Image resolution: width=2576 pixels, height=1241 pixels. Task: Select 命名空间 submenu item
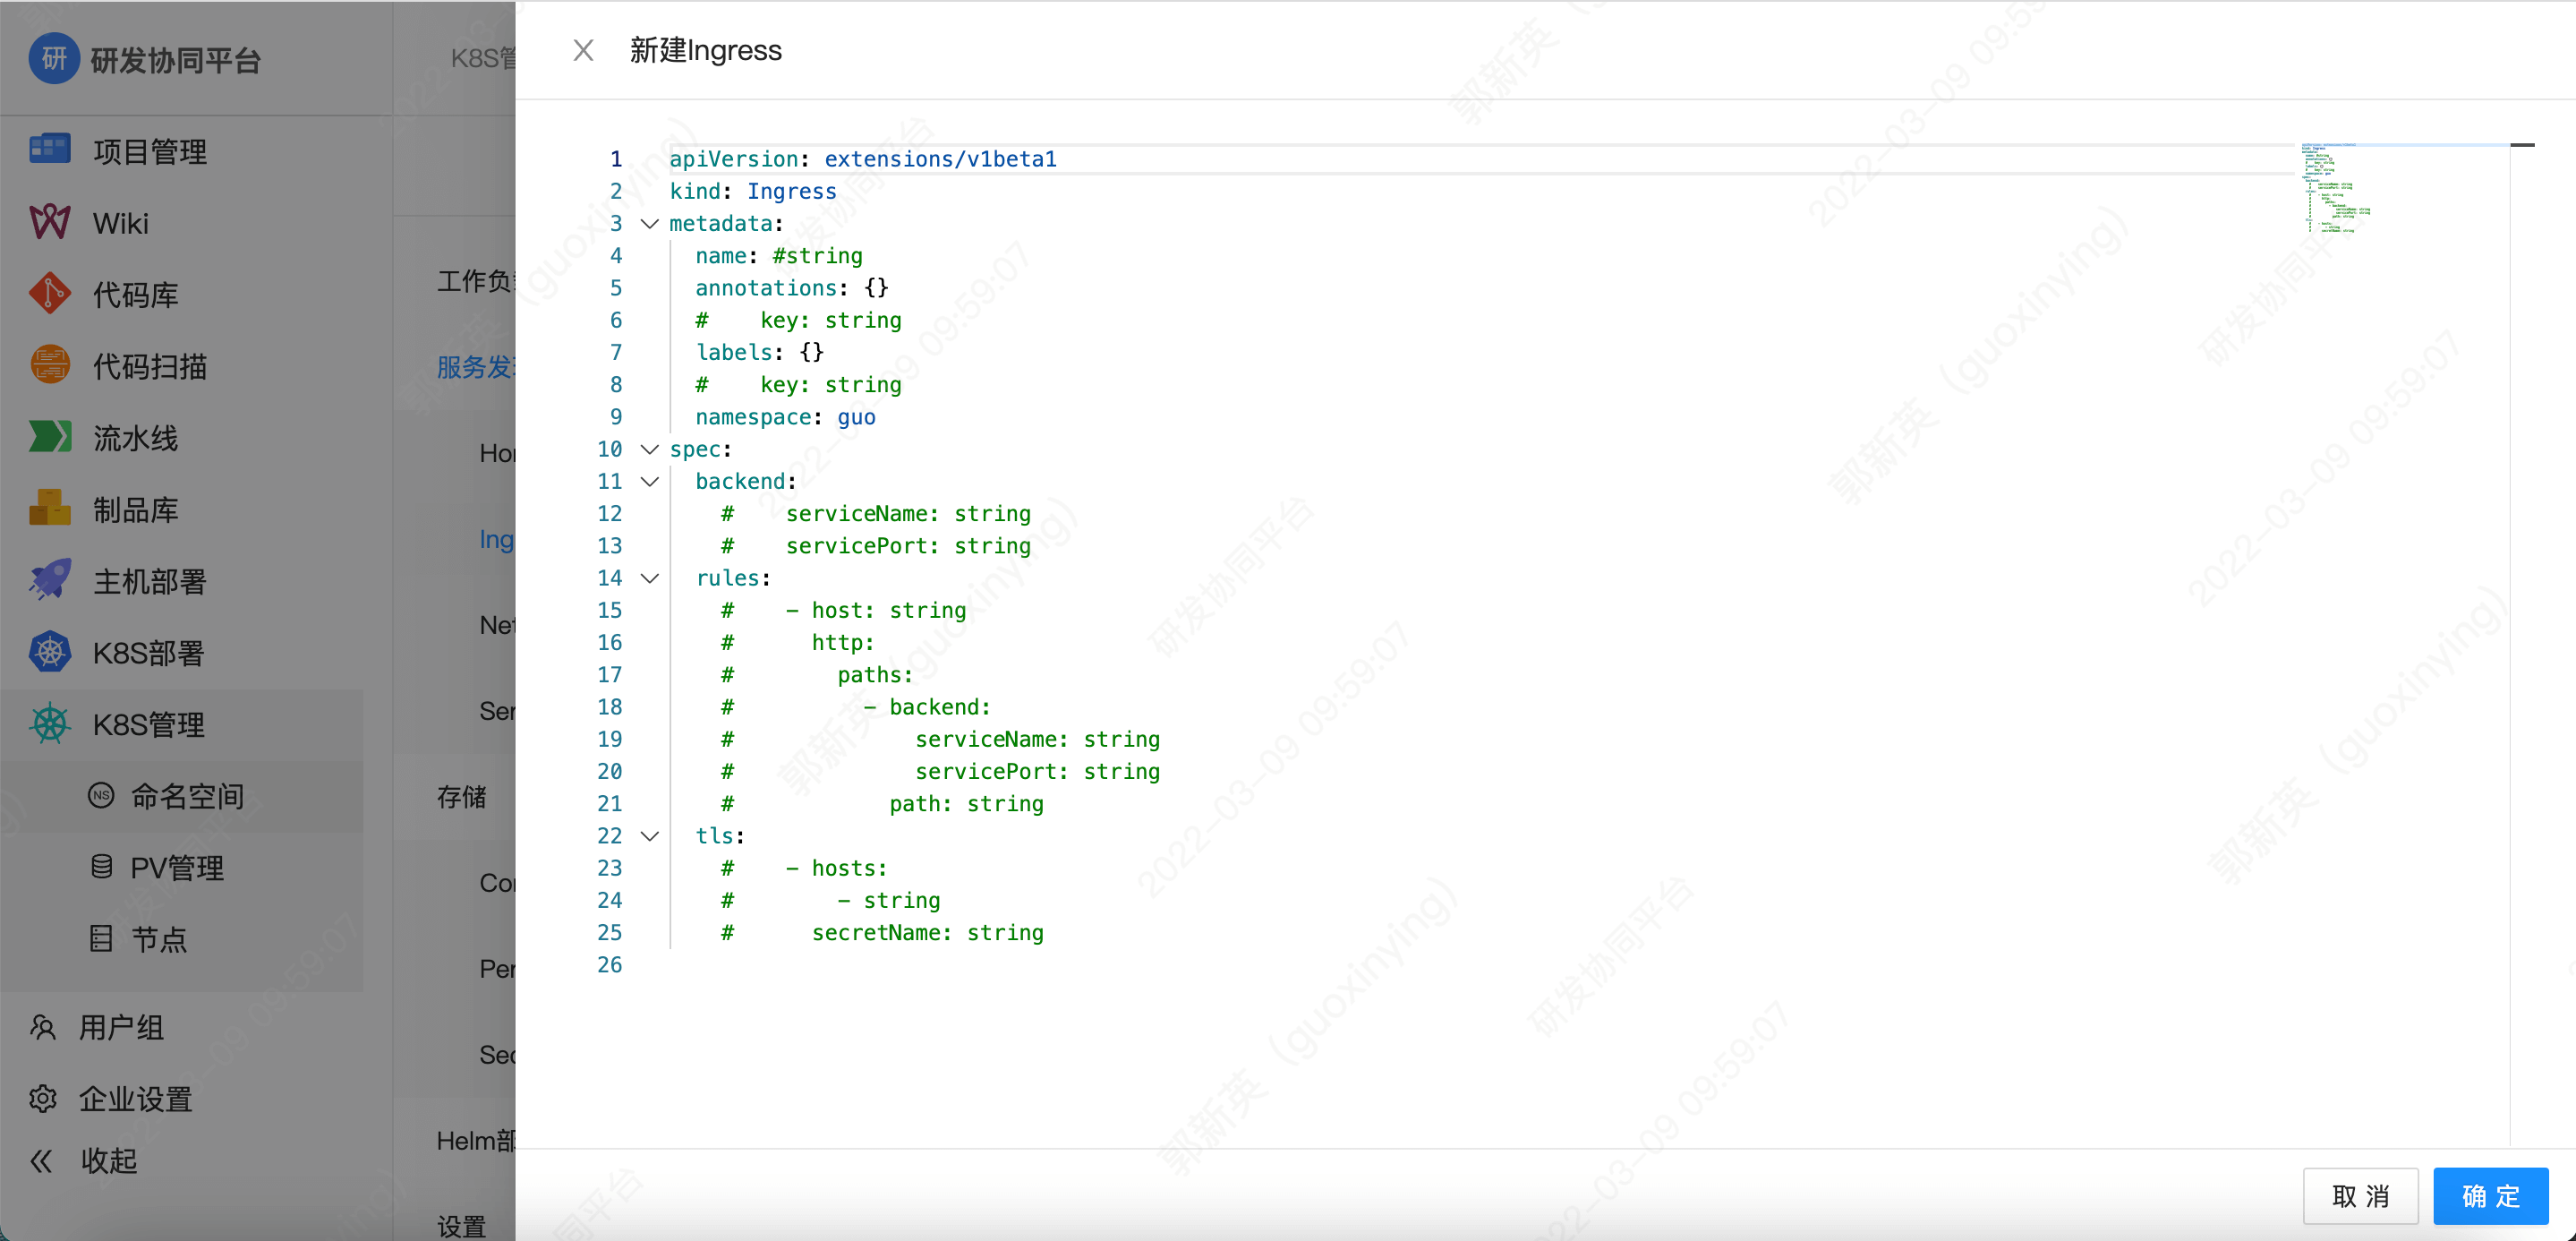tap(187, 796)
